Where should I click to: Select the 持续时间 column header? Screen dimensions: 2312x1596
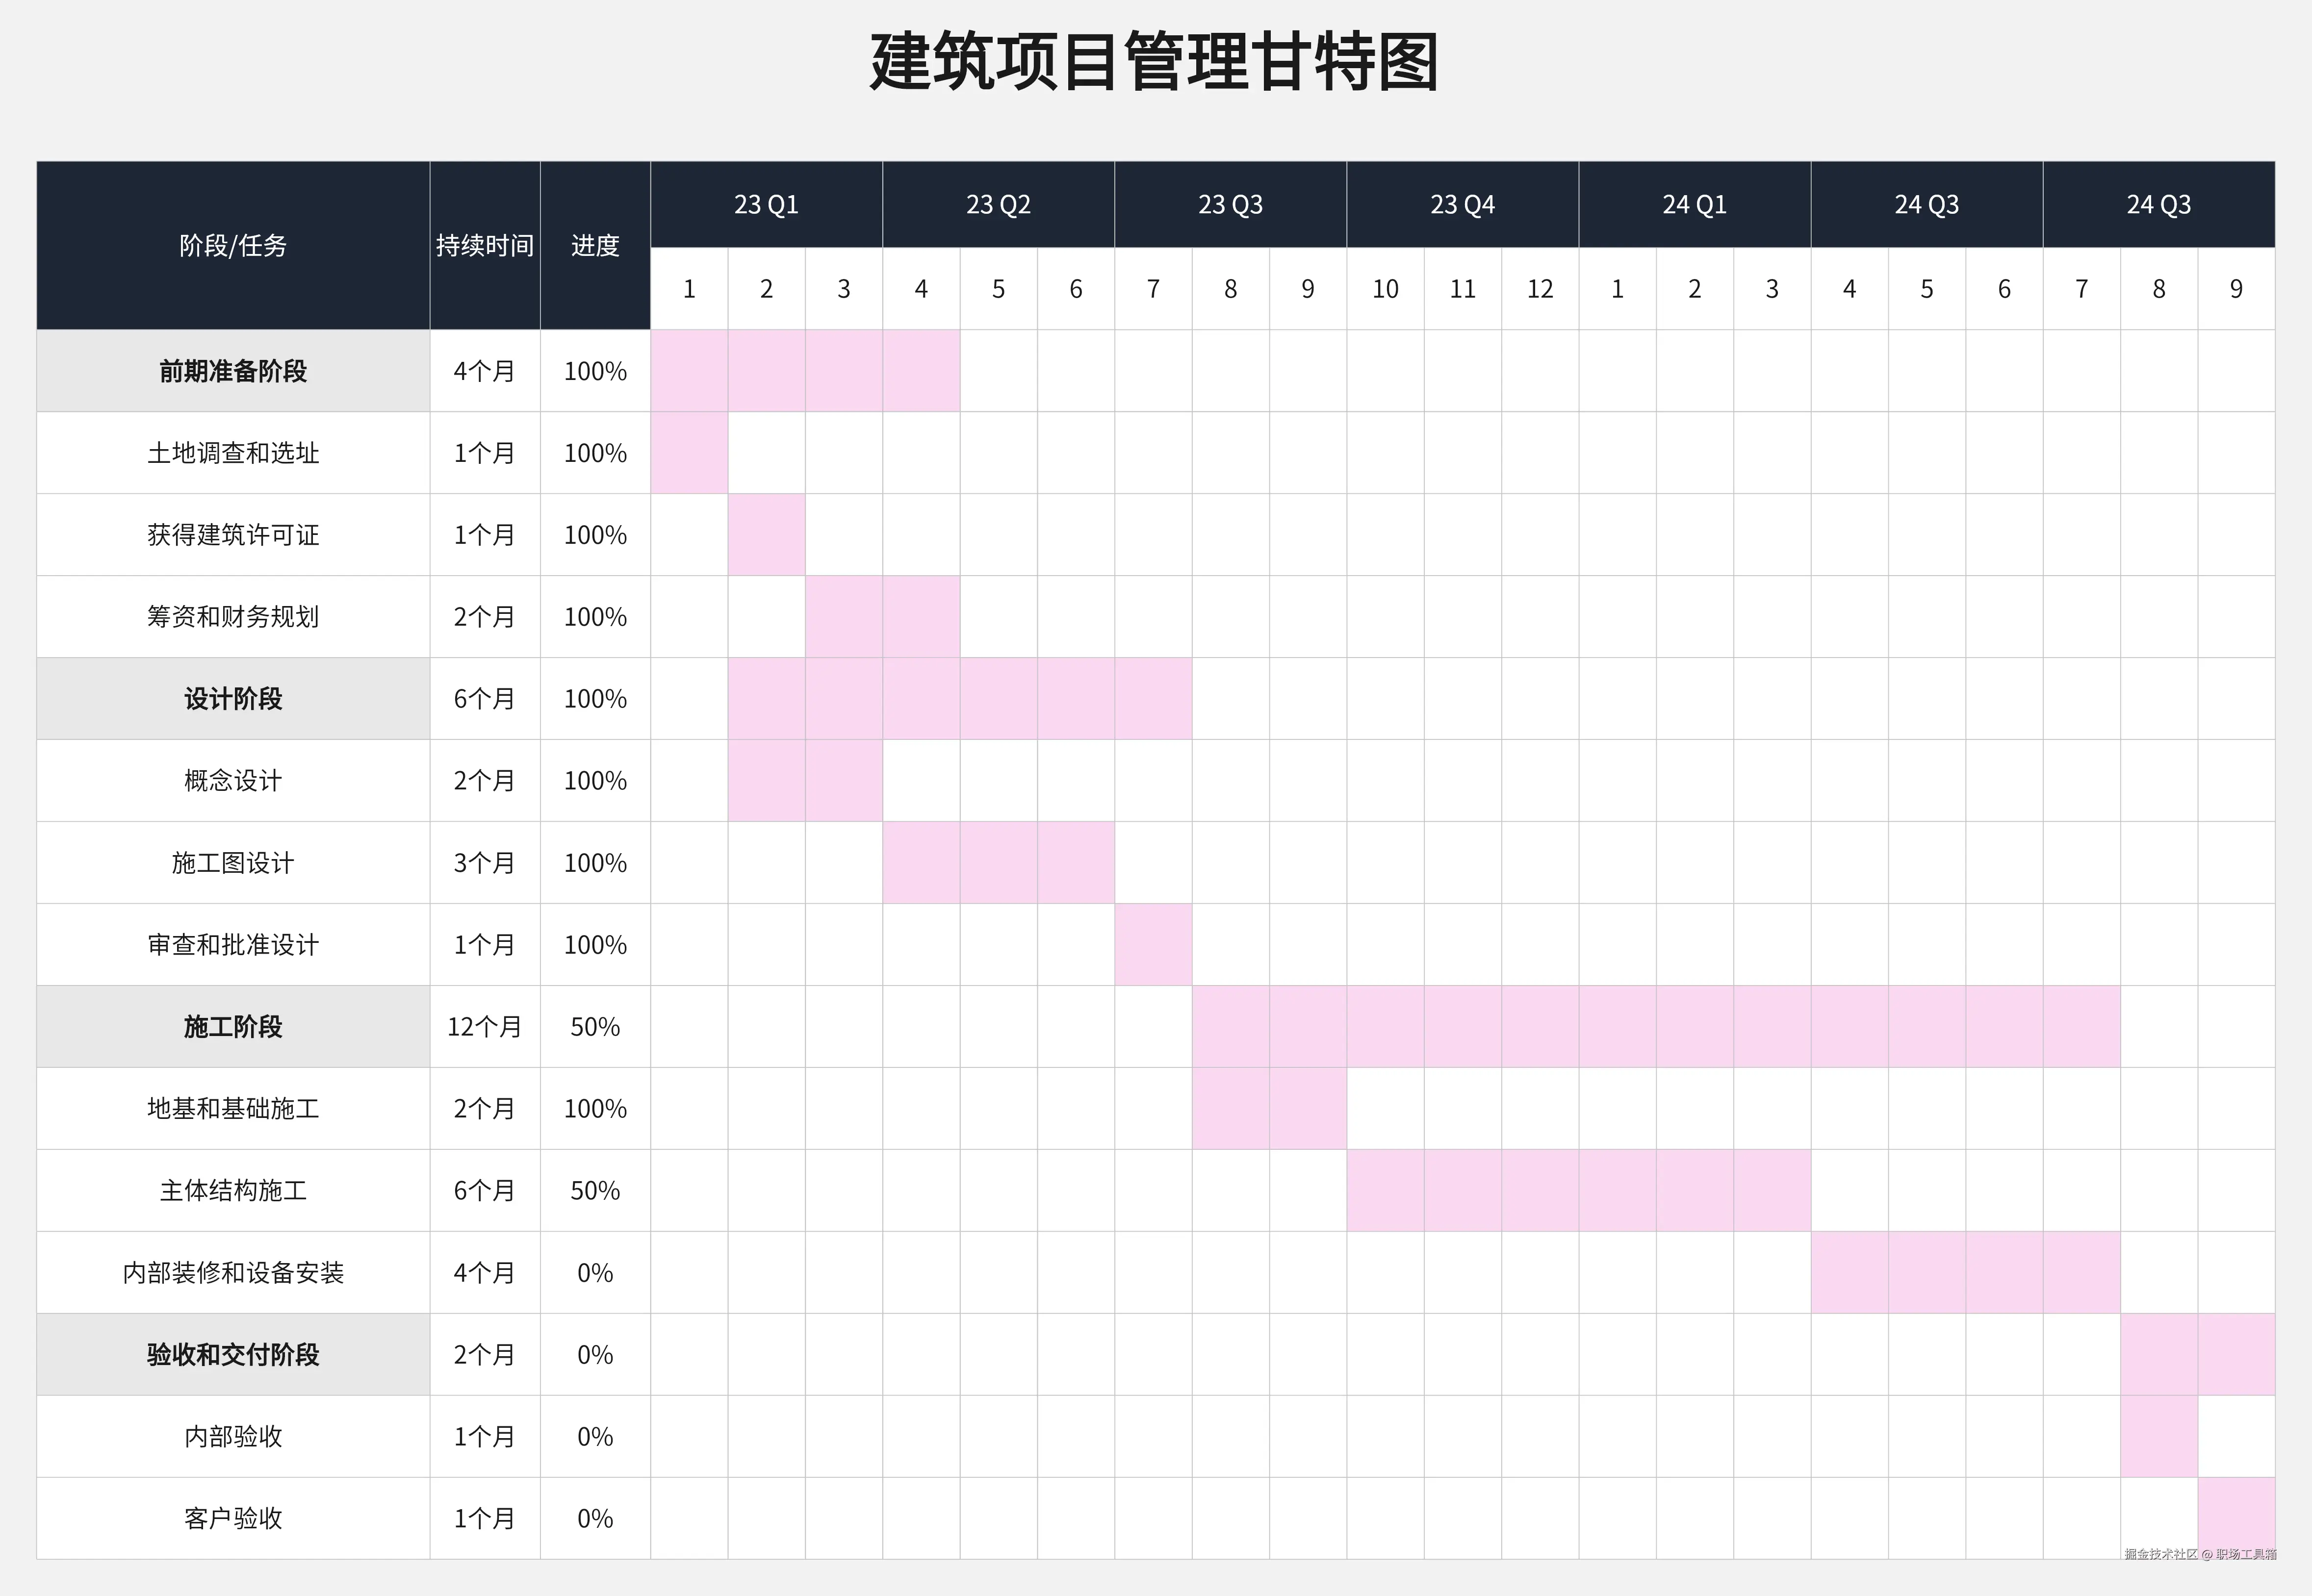[x=485, y=245]
